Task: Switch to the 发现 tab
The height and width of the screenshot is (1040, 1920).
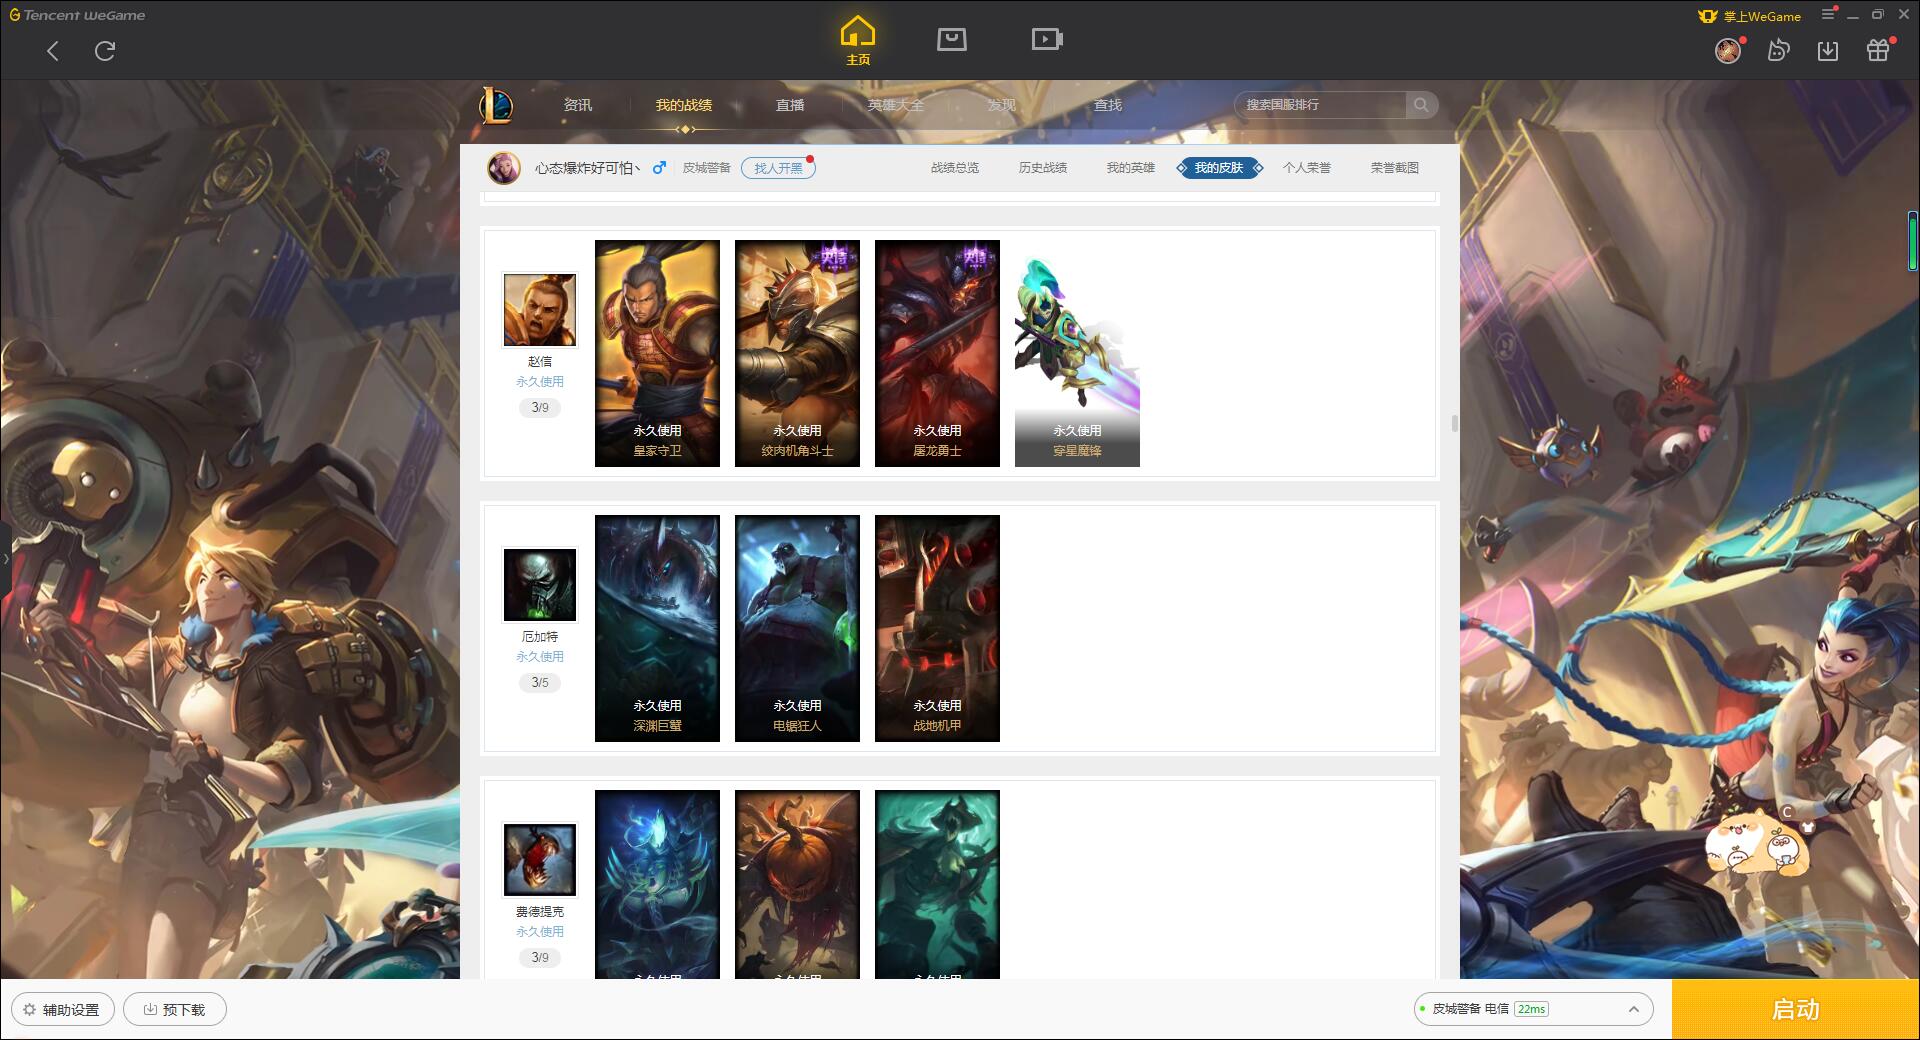Action: pos(1002,105)
